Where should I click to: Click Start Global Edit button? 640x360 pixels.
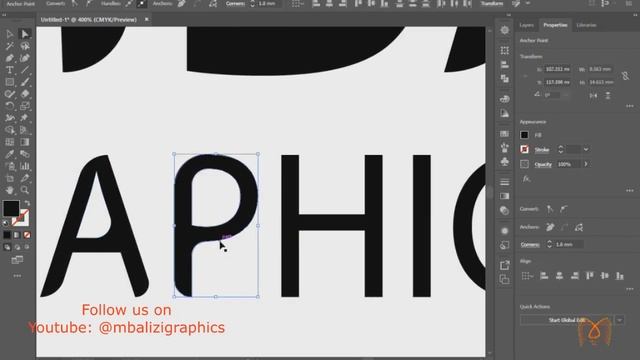point(567,320)
